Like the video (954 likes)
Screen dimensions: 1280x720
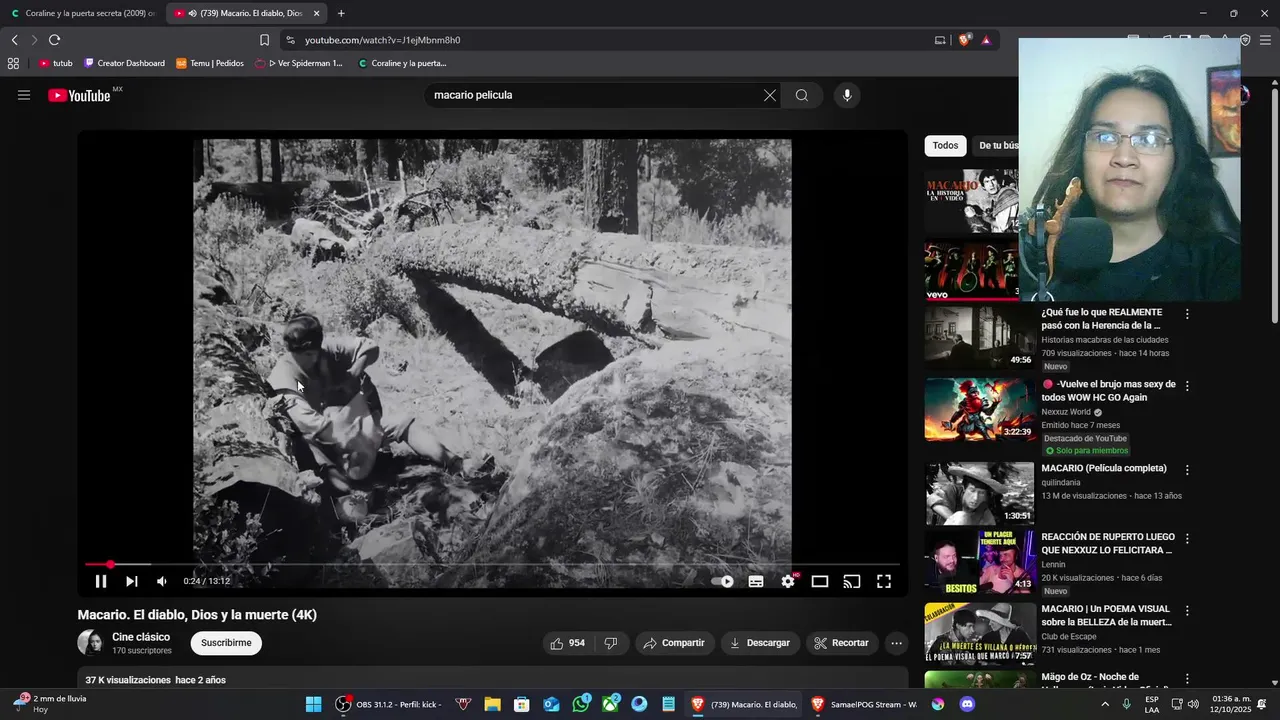[568, 643]
